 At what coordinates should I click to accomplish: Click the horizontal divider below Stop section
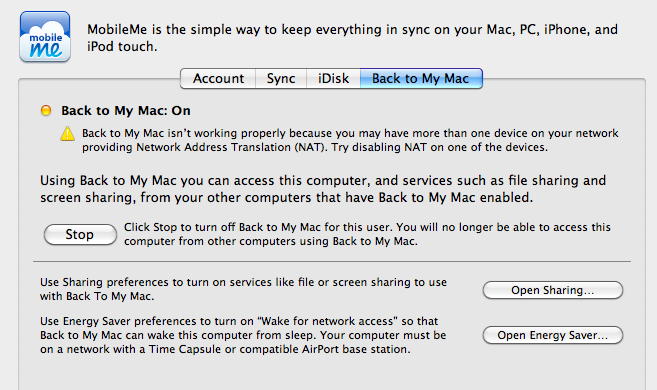point(332,262)
